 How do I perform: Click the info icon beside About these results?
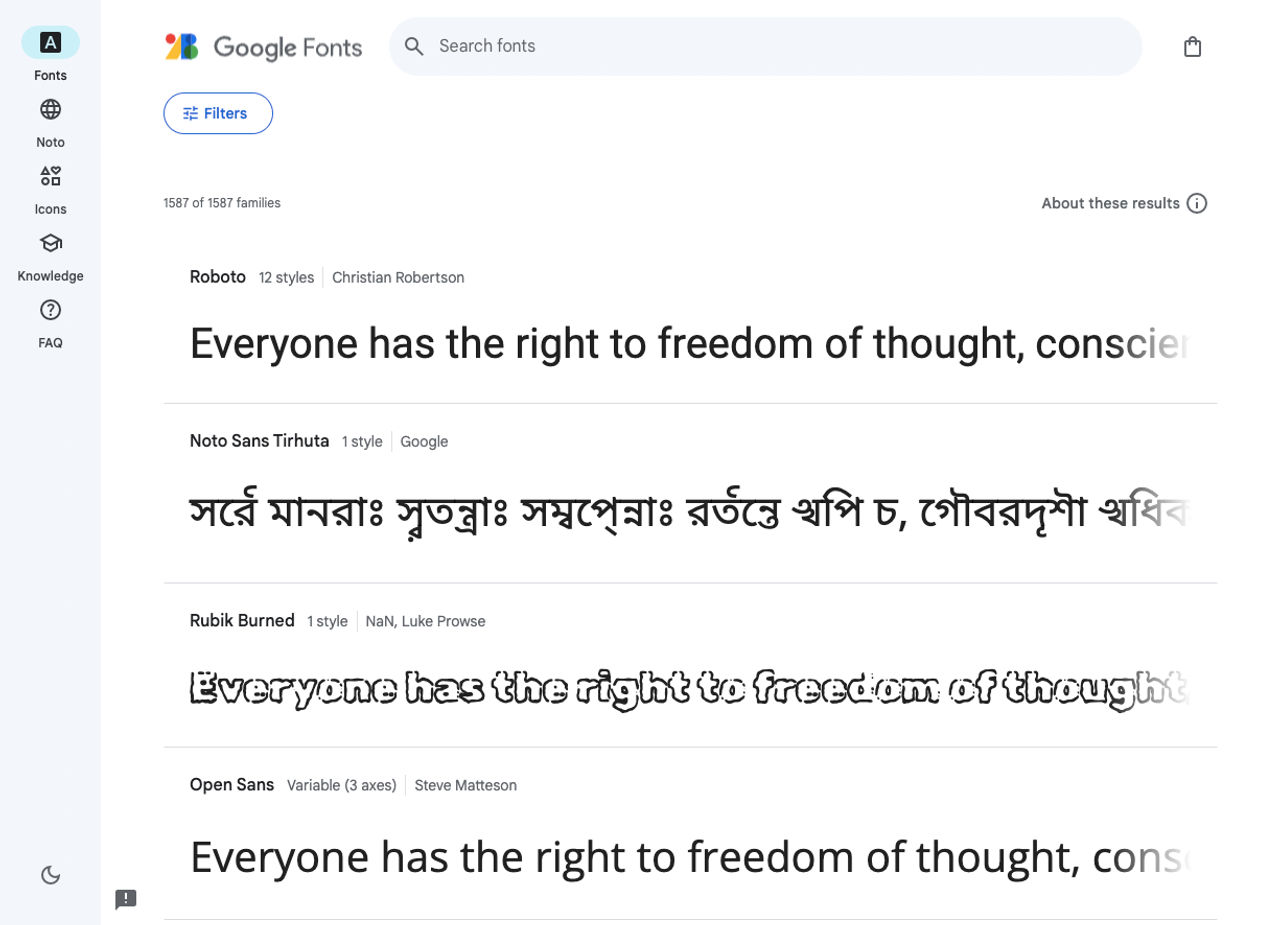pos(1197,203)
